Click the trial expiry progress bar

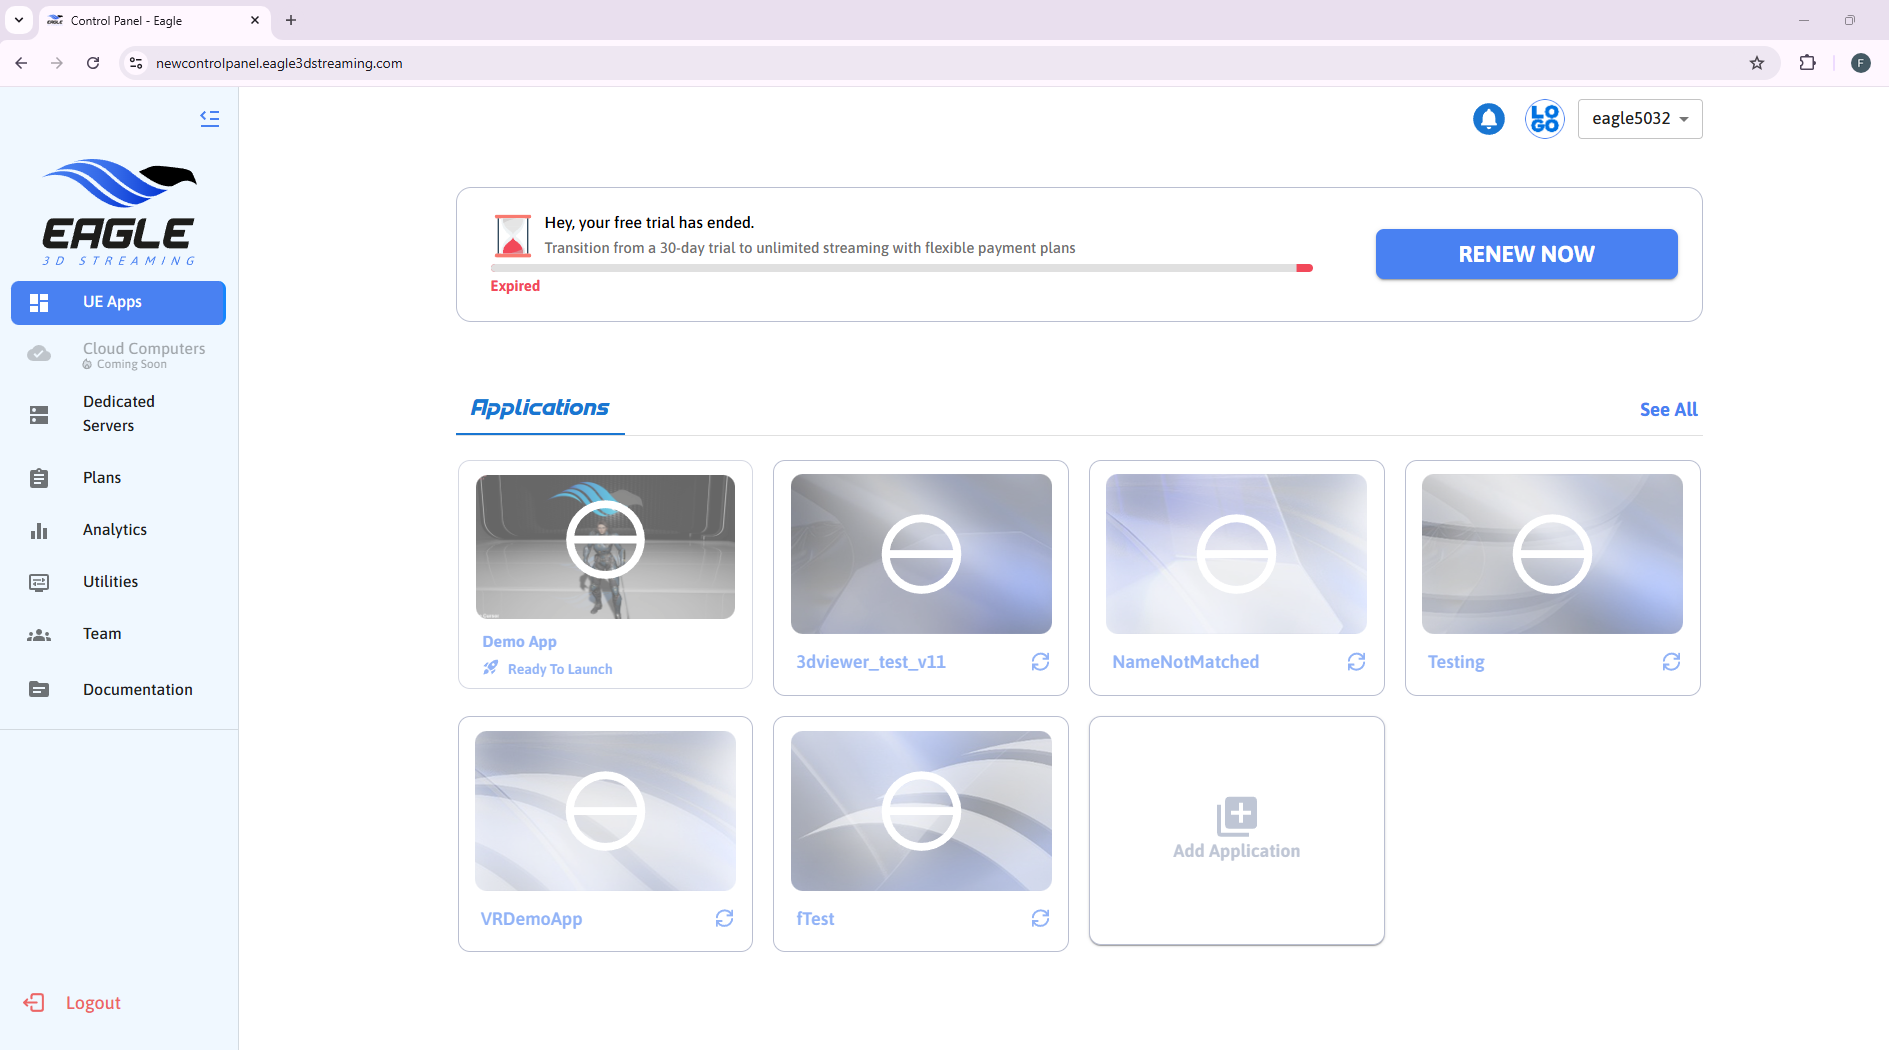click(900, 268)
